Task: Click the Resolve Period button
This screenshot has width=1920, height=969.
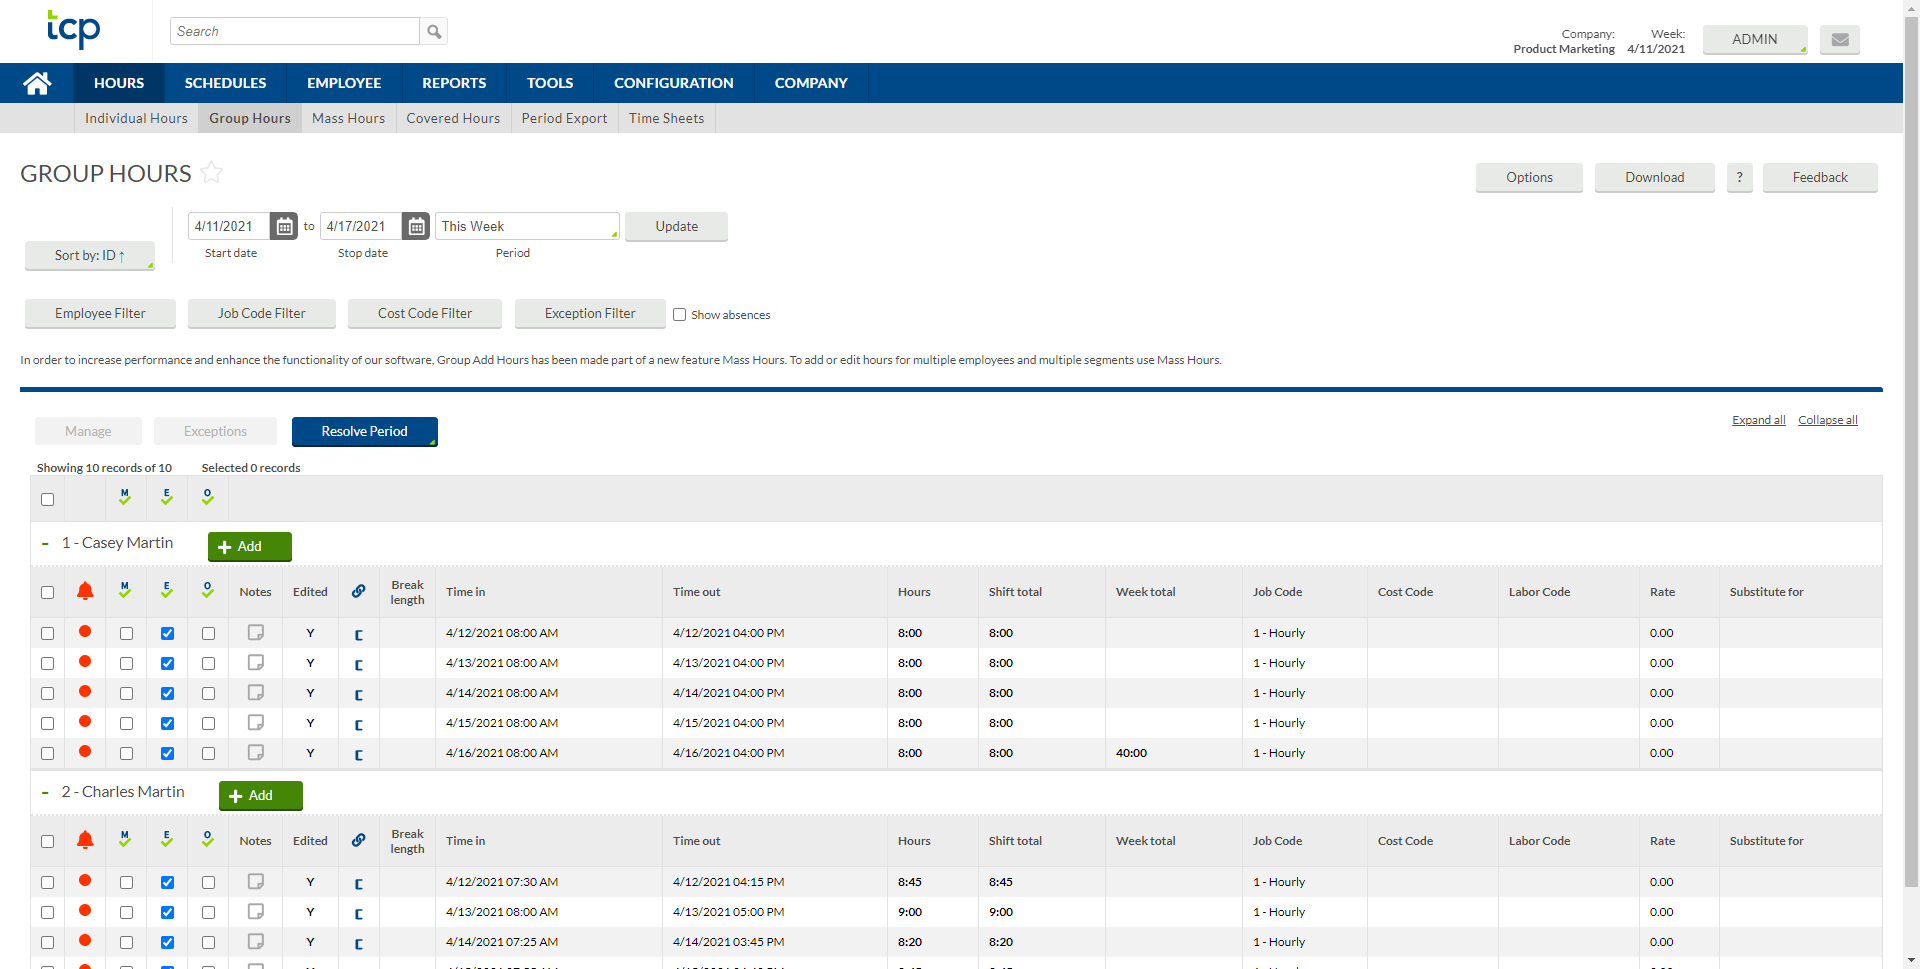Action: coord(364,431)
